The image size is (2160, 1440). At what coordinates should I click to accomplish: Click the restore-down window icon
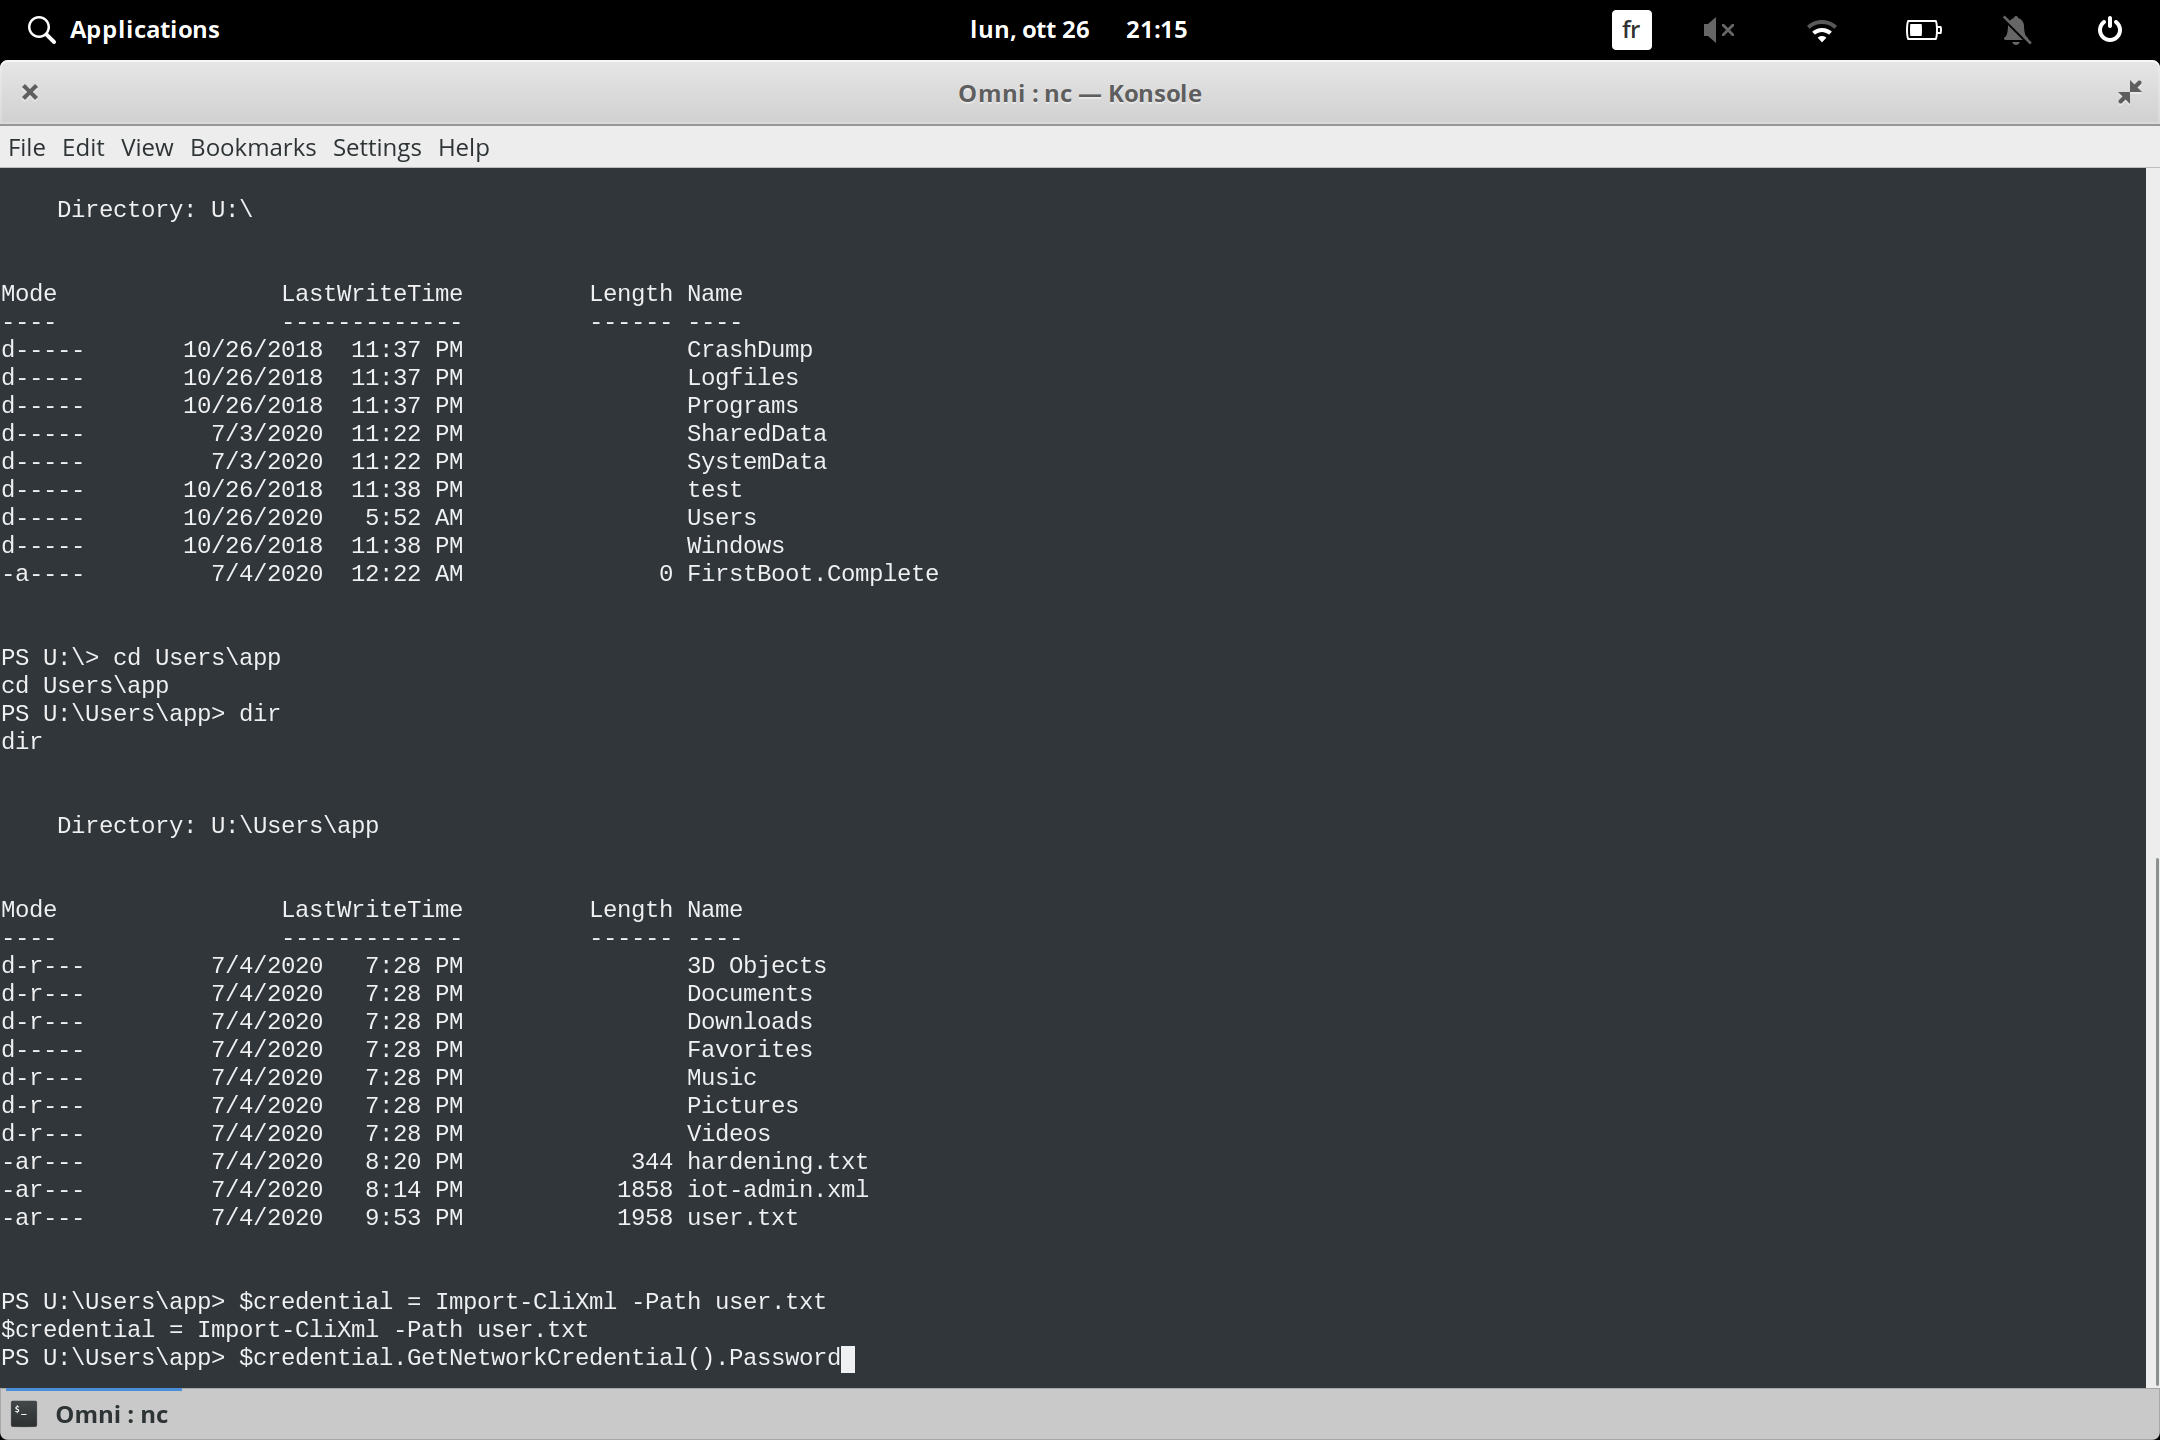2130,92
